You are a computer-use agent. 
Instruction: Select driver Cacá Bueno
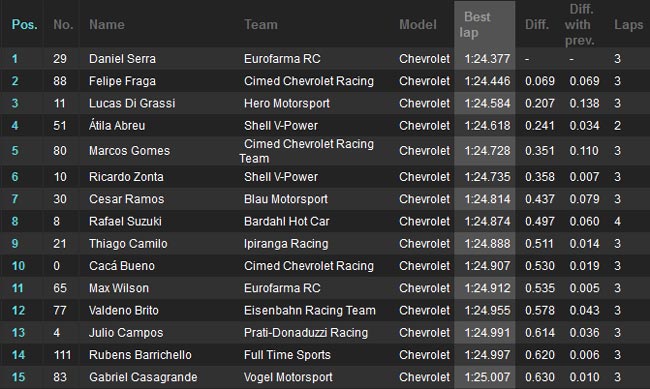click(122, 266)
